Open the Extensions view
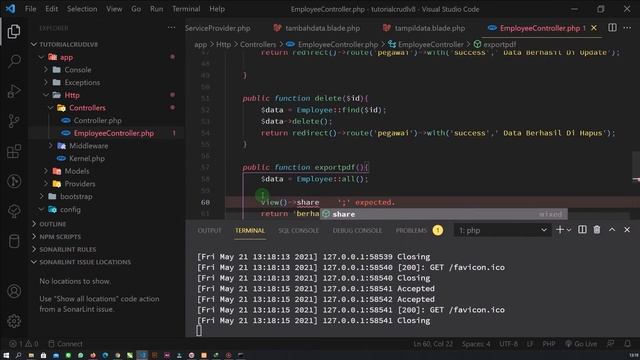 coord(14,151)
